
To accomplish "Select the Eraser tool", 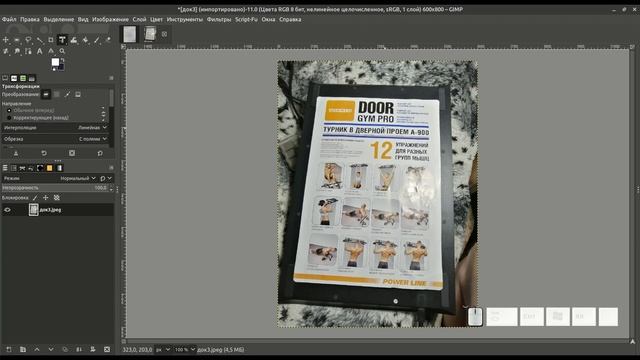I will pos(108,40).
